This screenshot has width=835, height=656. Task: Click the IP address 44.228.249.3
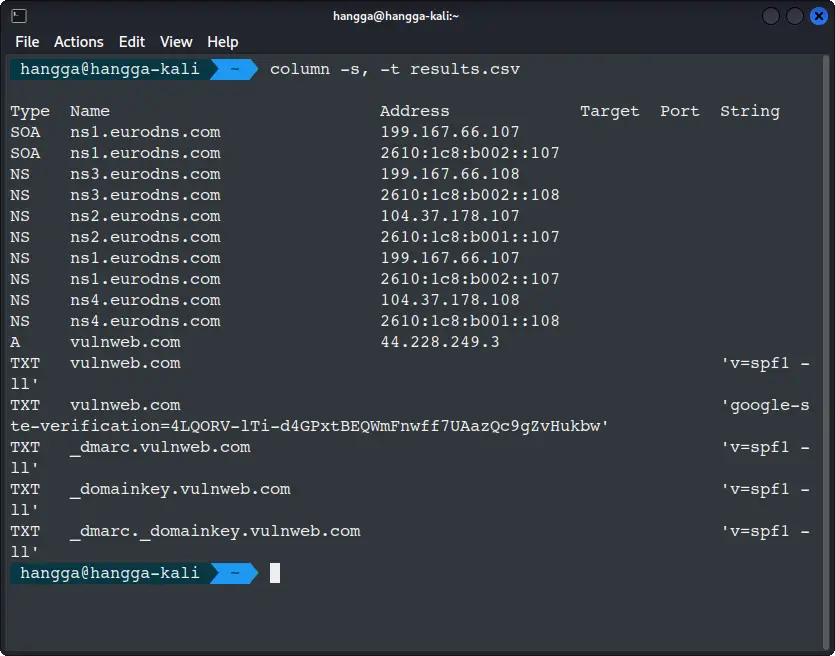[x=439, y=342]
